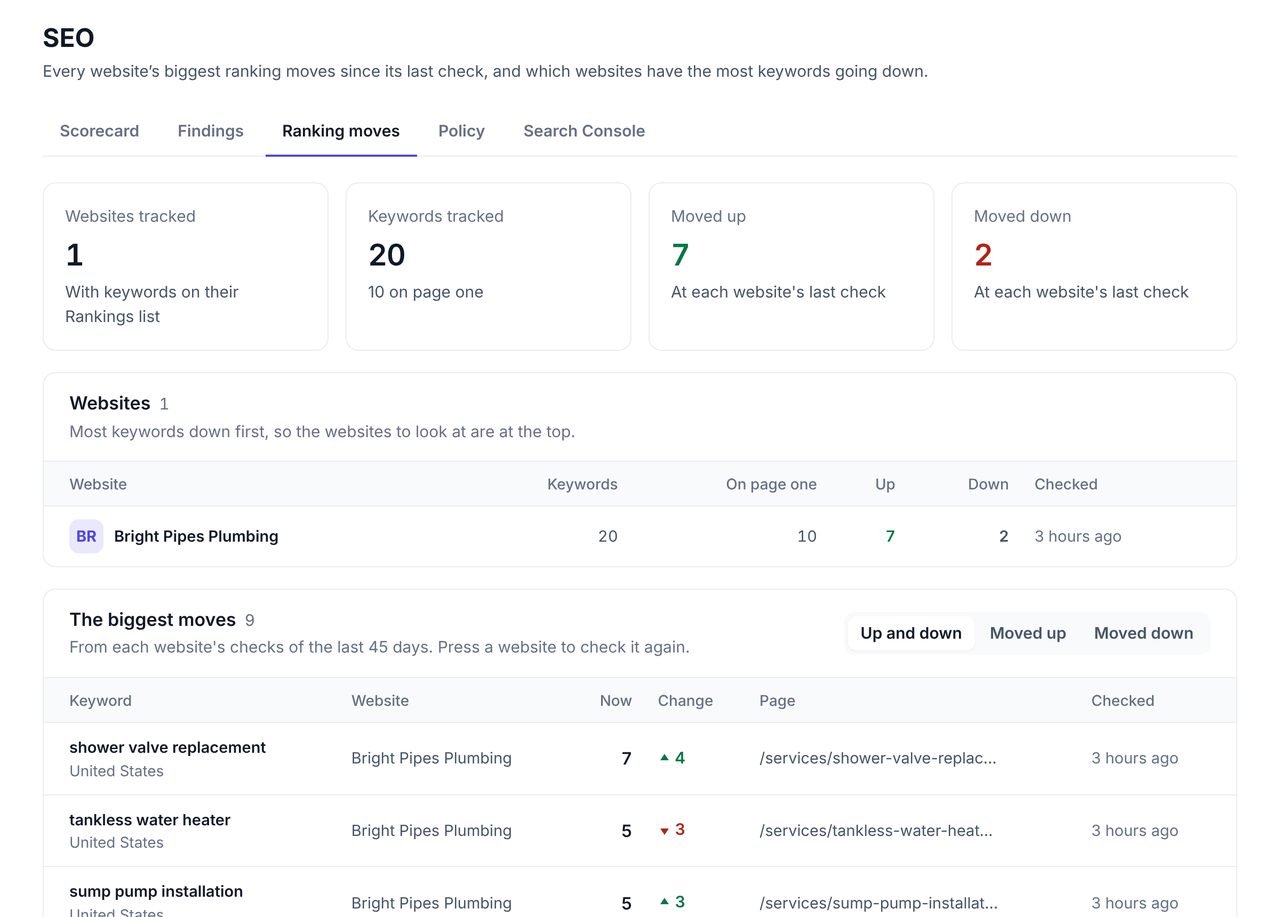Click 3 hours ago in Websites row

pyautogui.click(x=1078, y=536)
